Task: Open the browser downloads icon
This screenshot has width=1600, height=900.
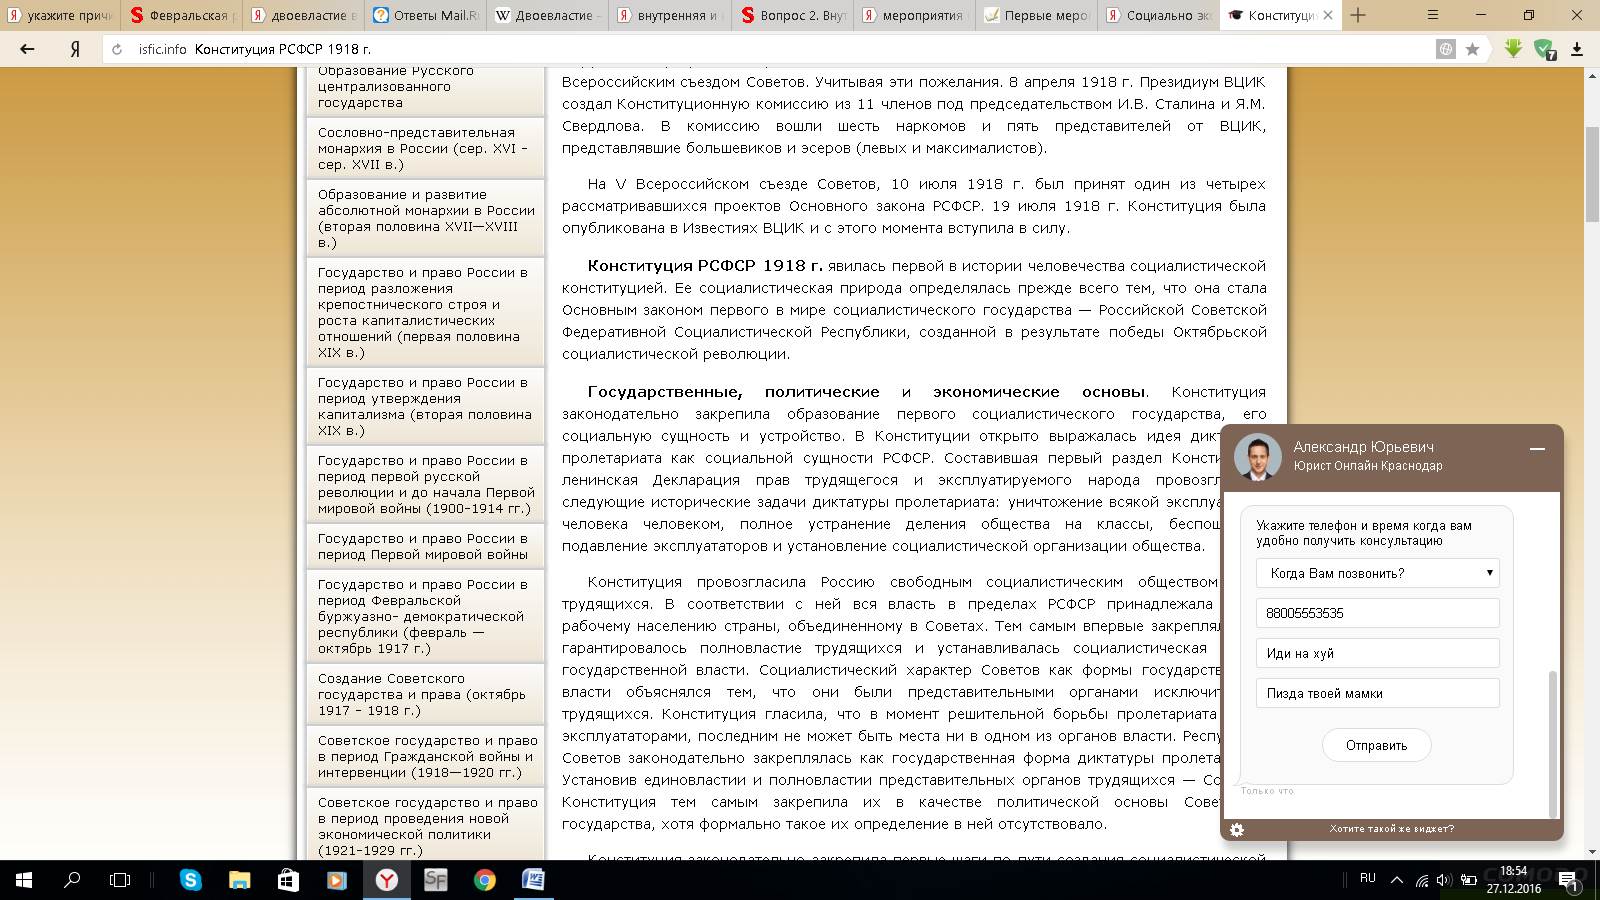Action: 1577,49
